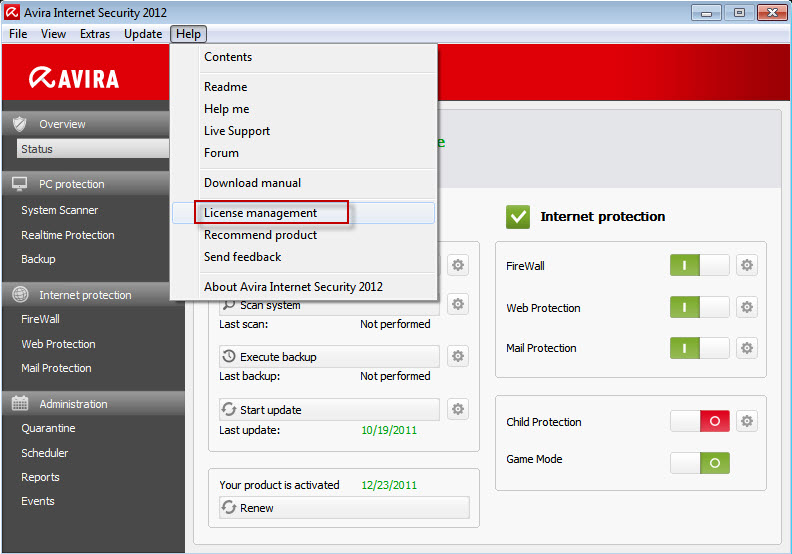Click the last update date 10/19/2011
The image size is (792, 554).
(389, 430)
